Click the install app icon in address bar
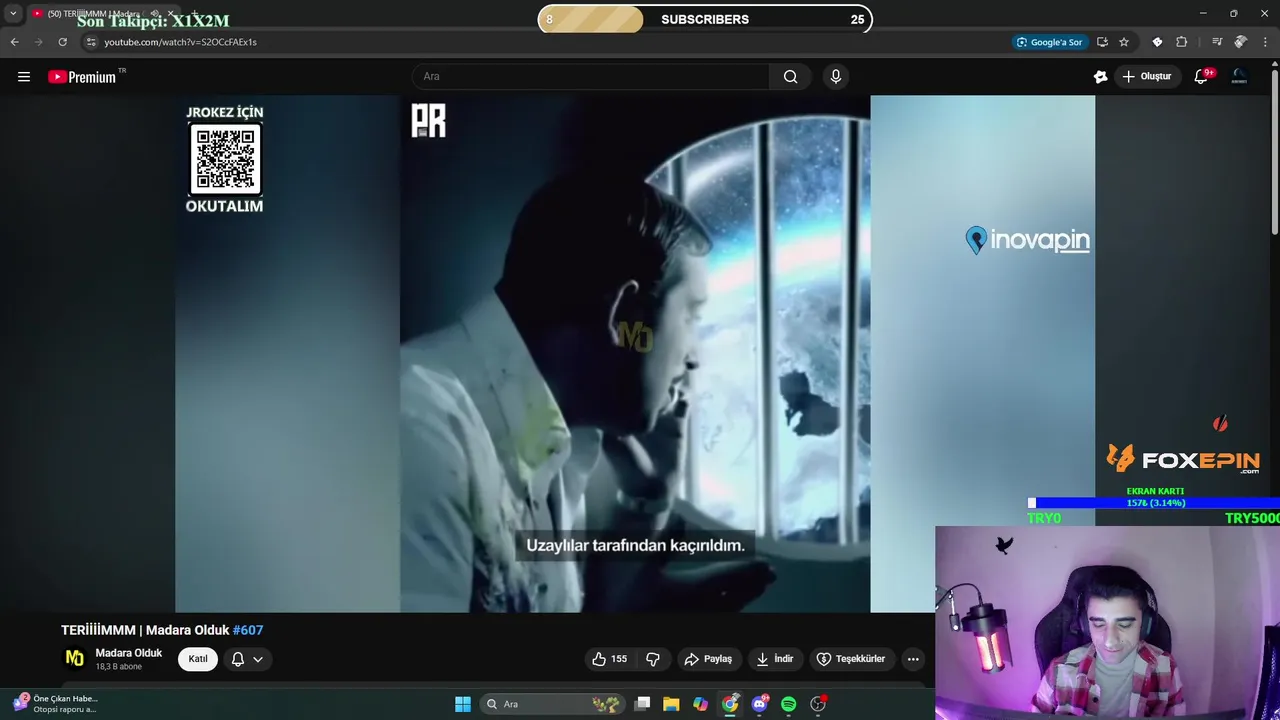This screenshot has height=720, width=1280. [x=1102, y=42]
